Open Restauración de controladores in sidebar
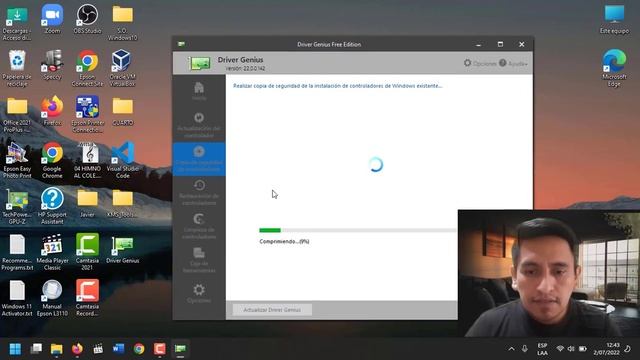Image resolution: width=640 pixels, height=360 pixels. pos(199,193)
